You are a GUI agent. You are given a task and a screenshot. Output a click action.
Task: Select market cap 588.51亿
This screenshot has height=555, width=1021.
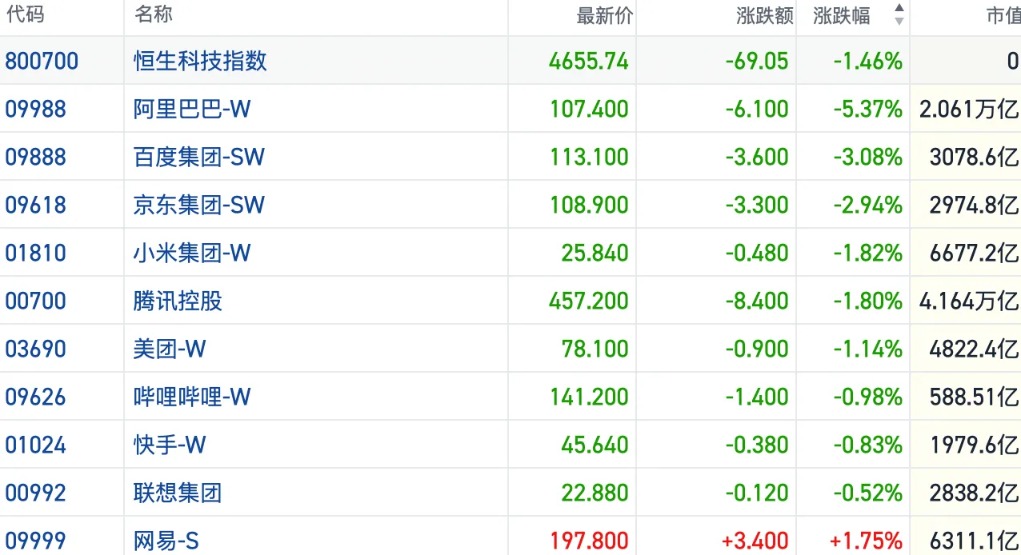point(974,397)
